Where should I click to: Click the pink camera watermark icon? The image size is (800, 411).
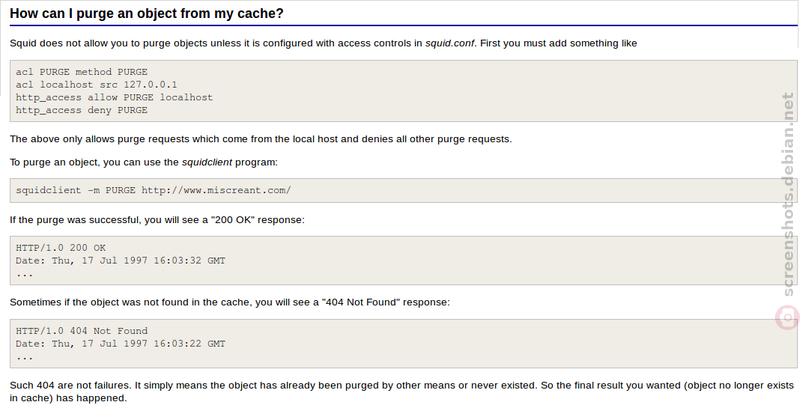coord(788,318)
